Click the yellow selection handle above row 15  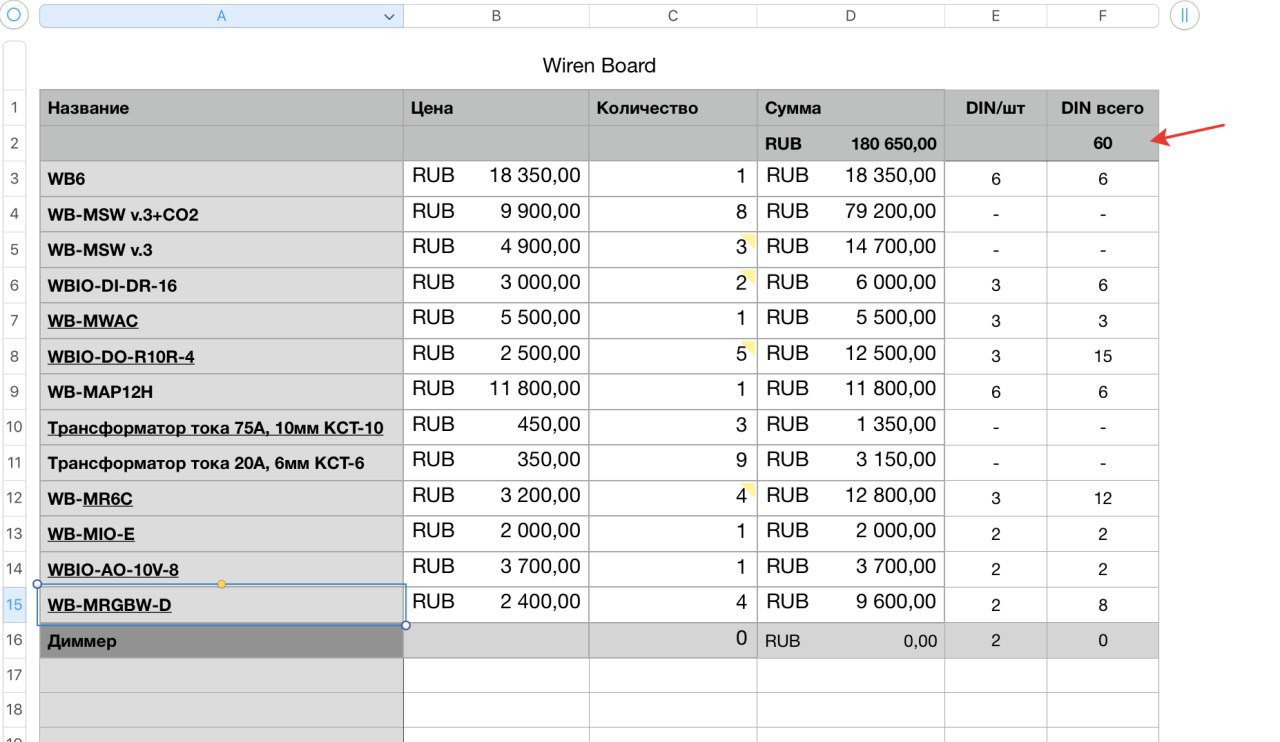click(221, 583)
